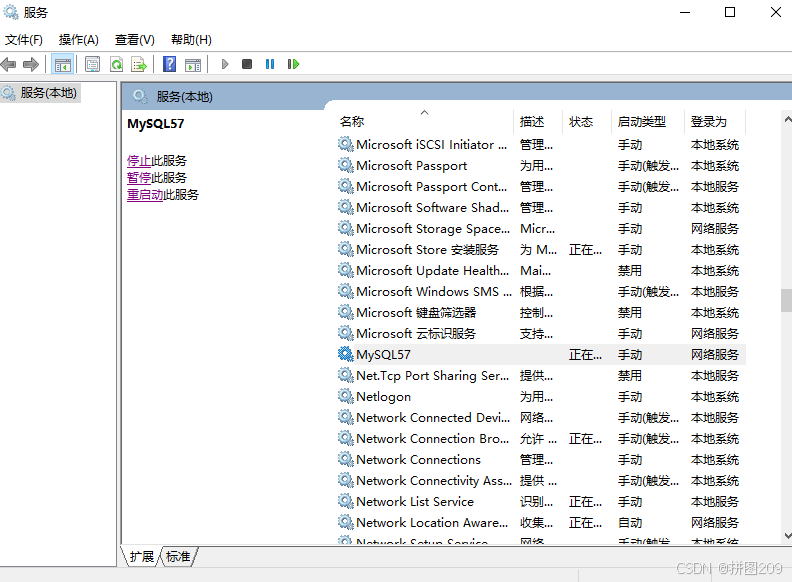Click the Refresh toolbar icon
Image resolution: width=792 pixels, height=582 pixels.
(x=117, y=64)
